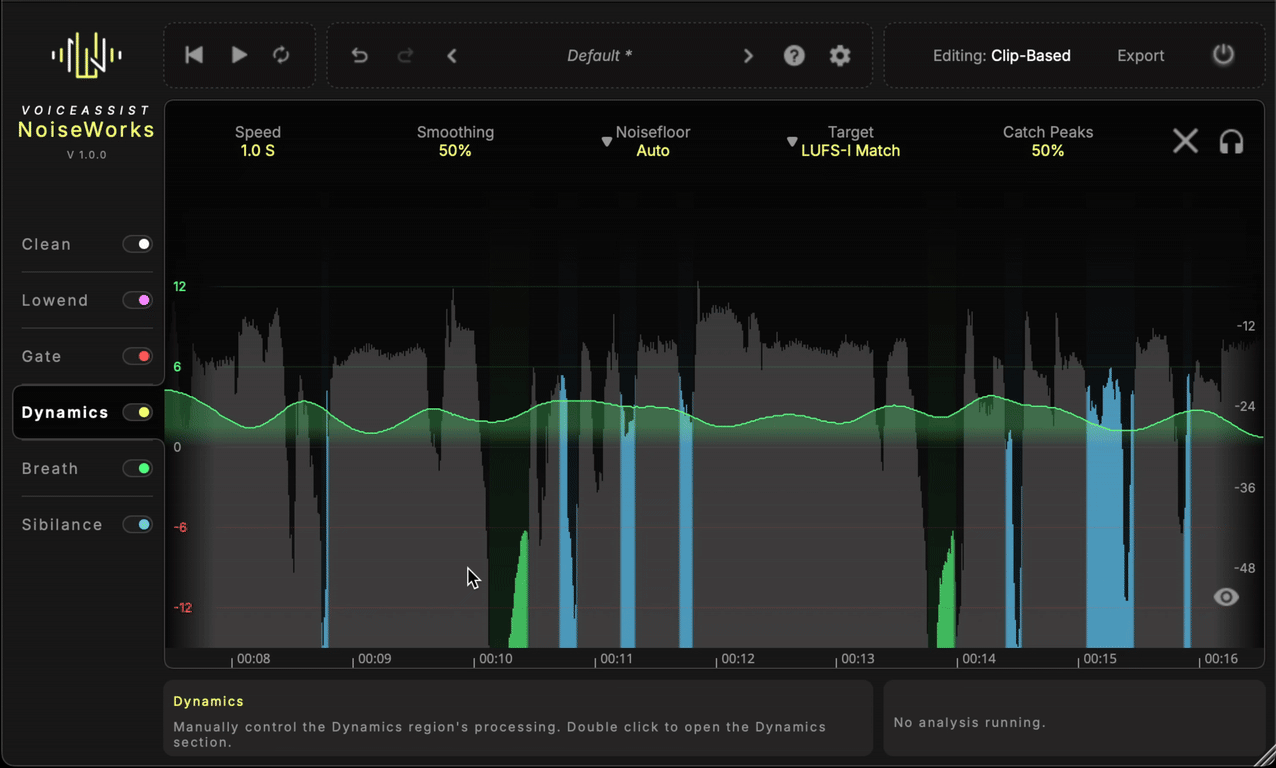Enable headphones listen mode
Image resolution: width=1276 pixels, height=768 pixels.
[1232, 141]
